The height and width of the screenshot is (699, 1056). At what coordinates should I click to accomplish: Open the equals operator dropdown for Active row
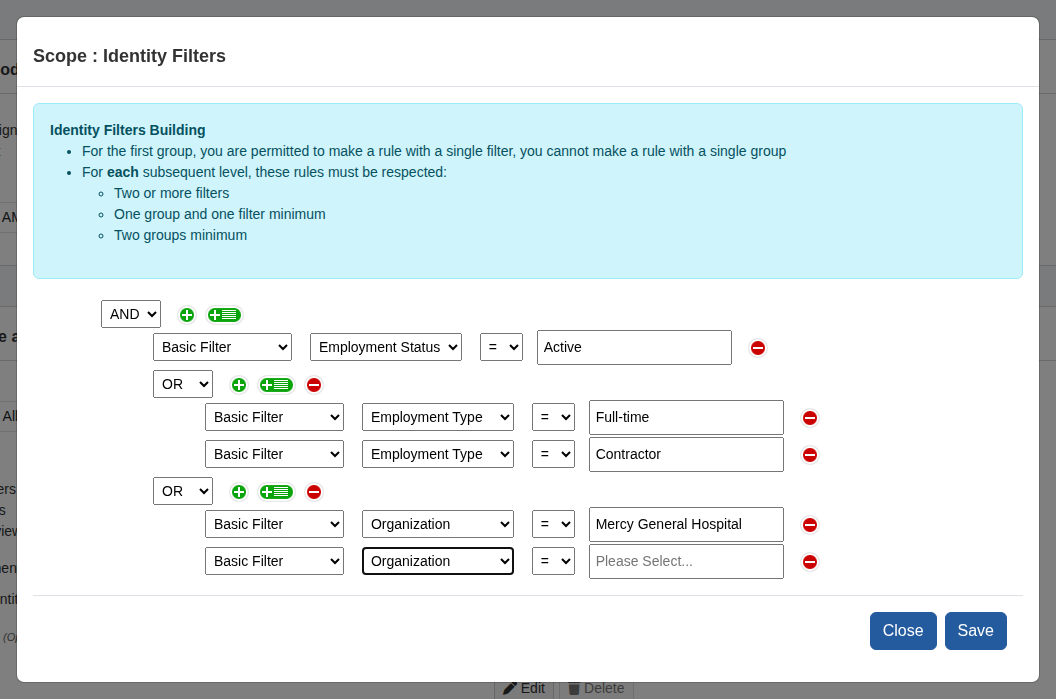coord(501,347)
